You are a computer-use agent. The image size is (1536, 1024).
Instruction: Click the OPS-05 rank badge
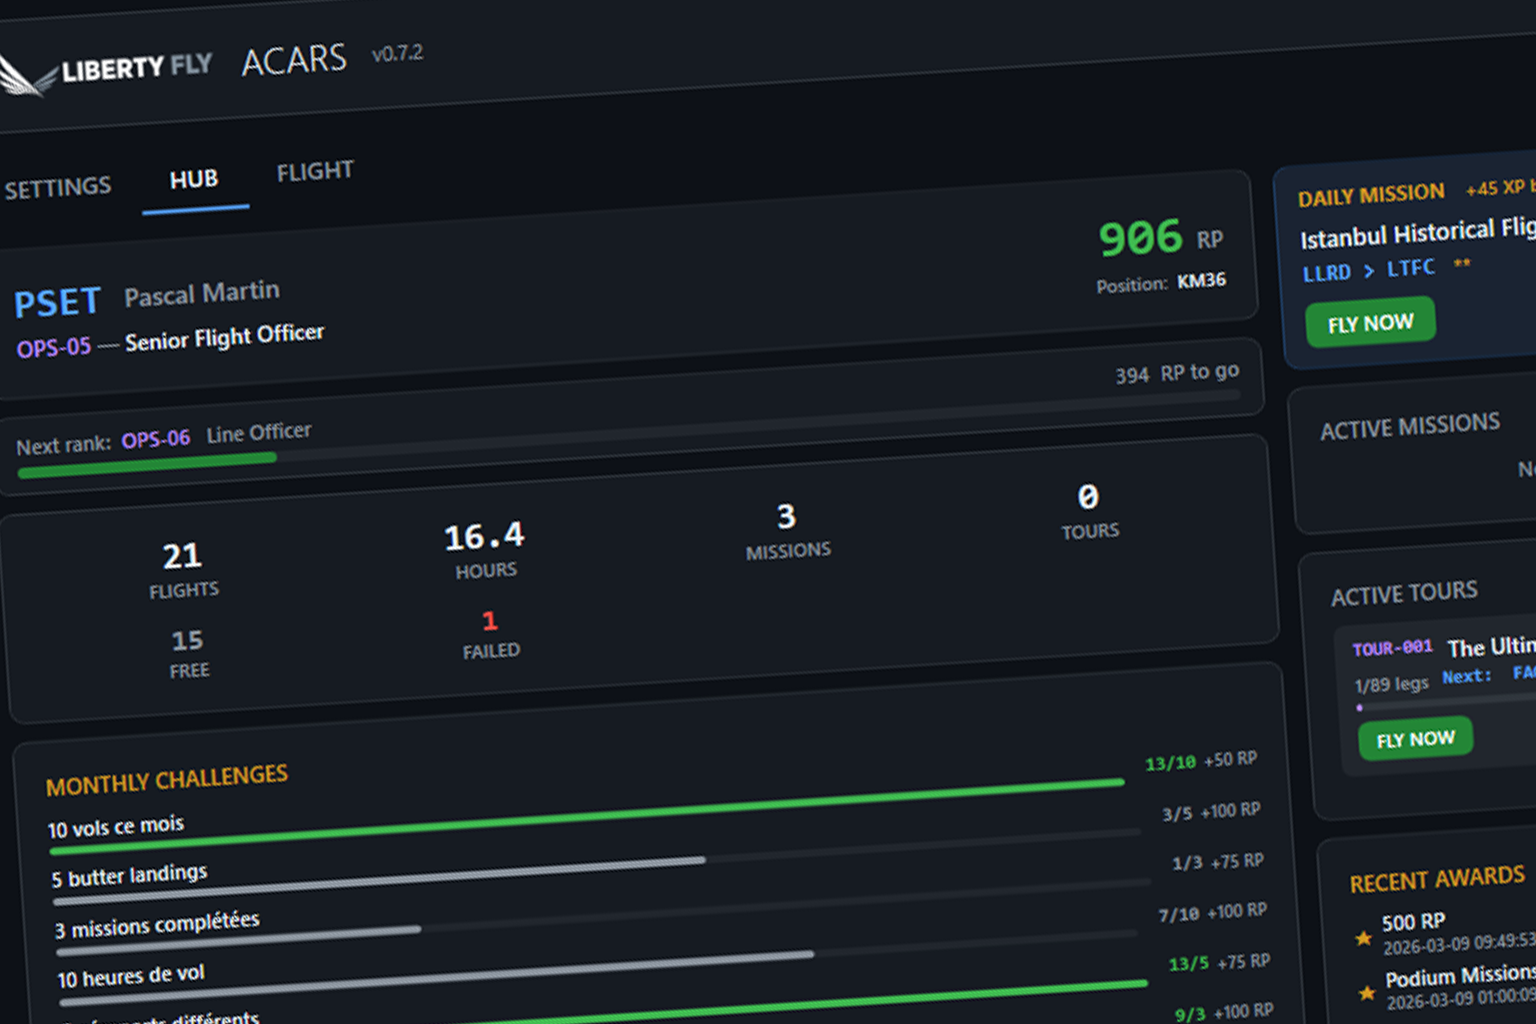[54, 346]
